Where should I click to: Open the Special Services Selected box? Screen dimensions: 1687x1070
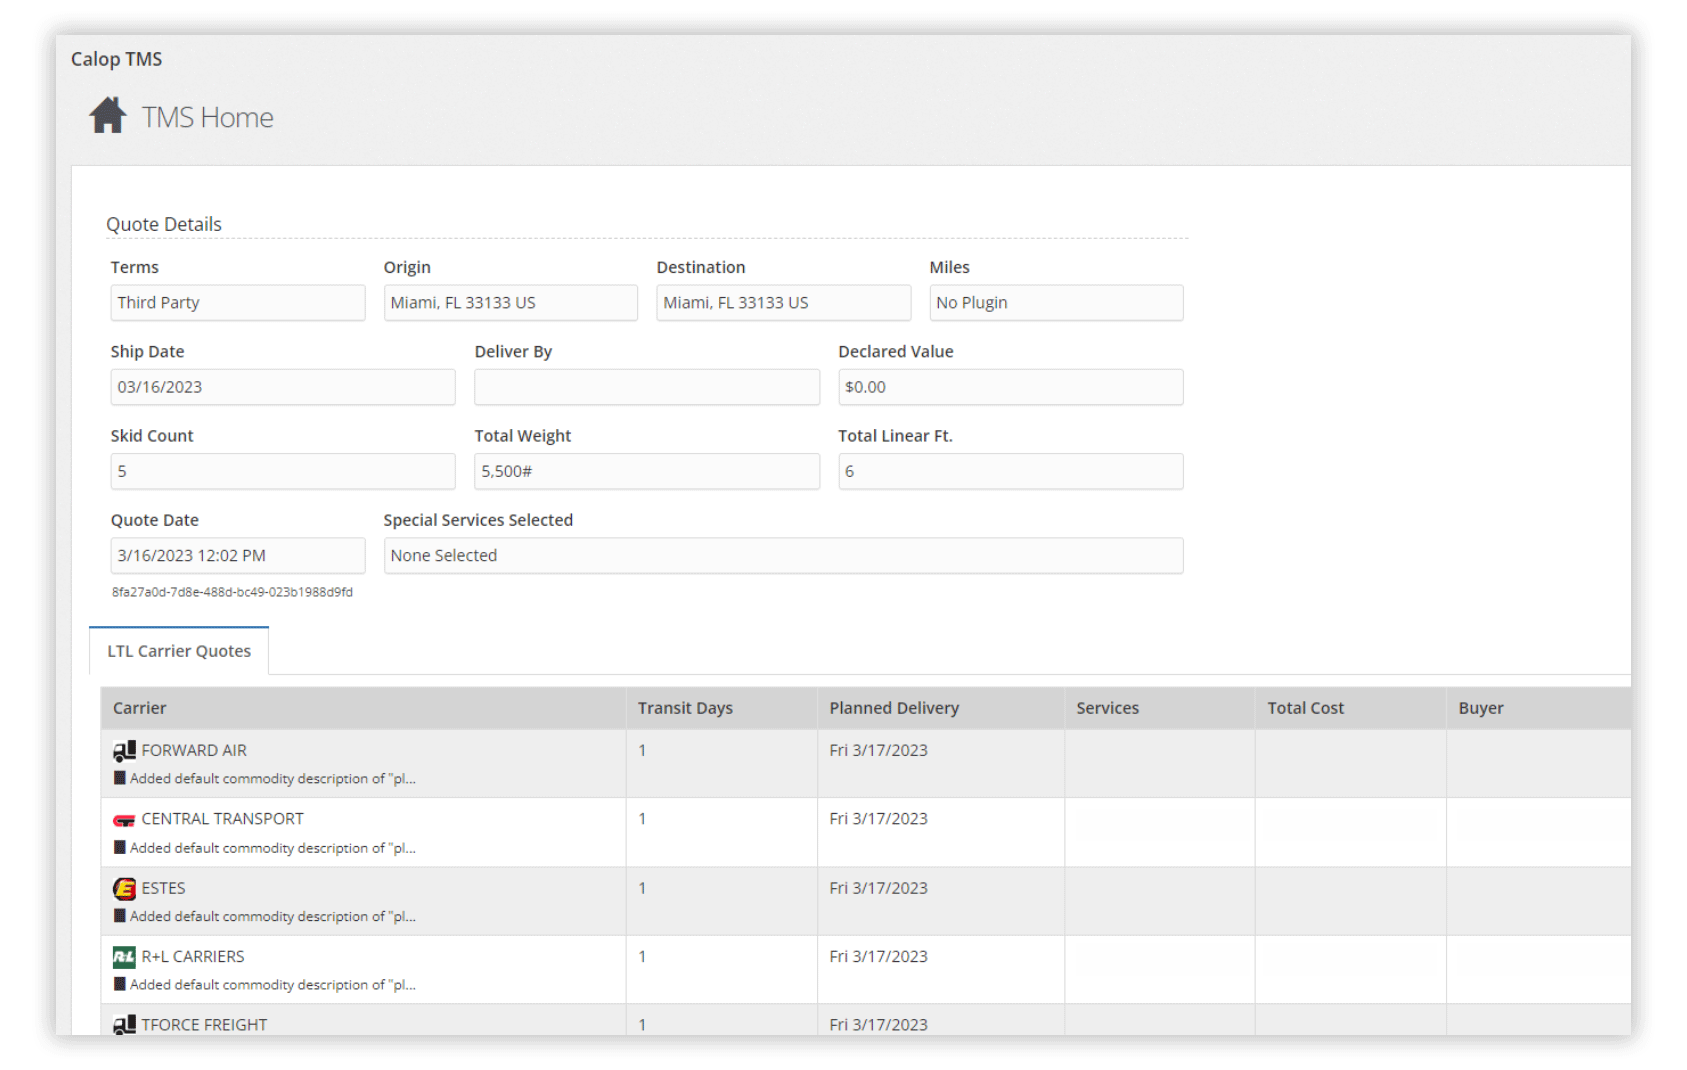[x=782, y=556]
